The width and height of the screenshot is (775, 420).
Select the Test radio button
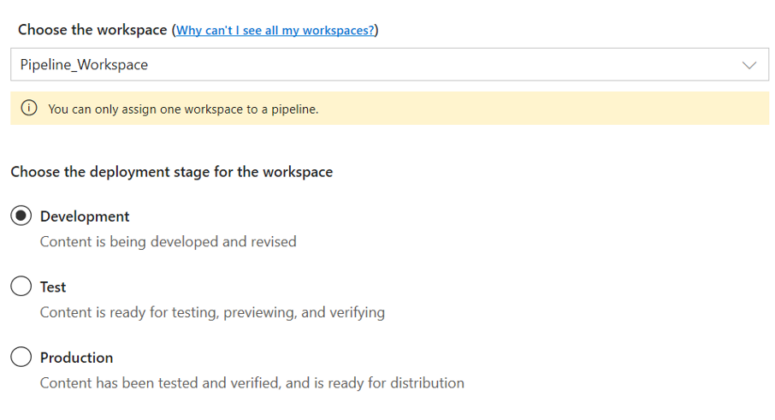pos(21,287)
